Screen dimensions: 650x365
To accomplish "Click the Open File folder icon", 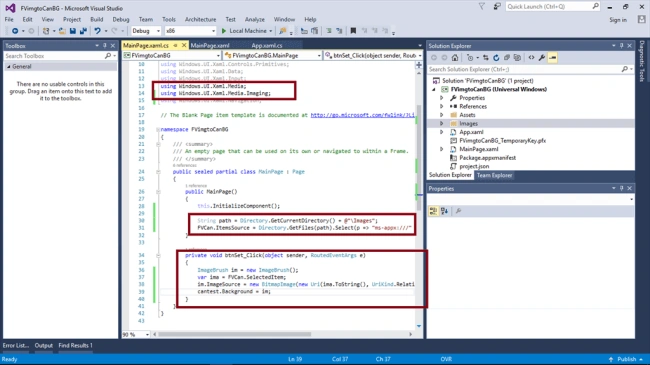I will click(x=62, y=31).
